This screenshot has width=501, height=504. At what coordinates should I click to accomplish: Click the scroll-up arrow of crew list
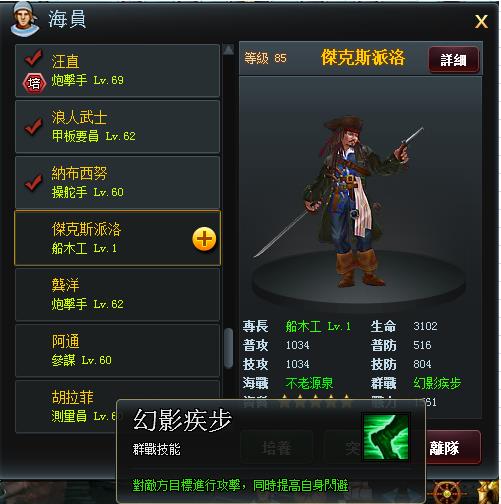228,50
